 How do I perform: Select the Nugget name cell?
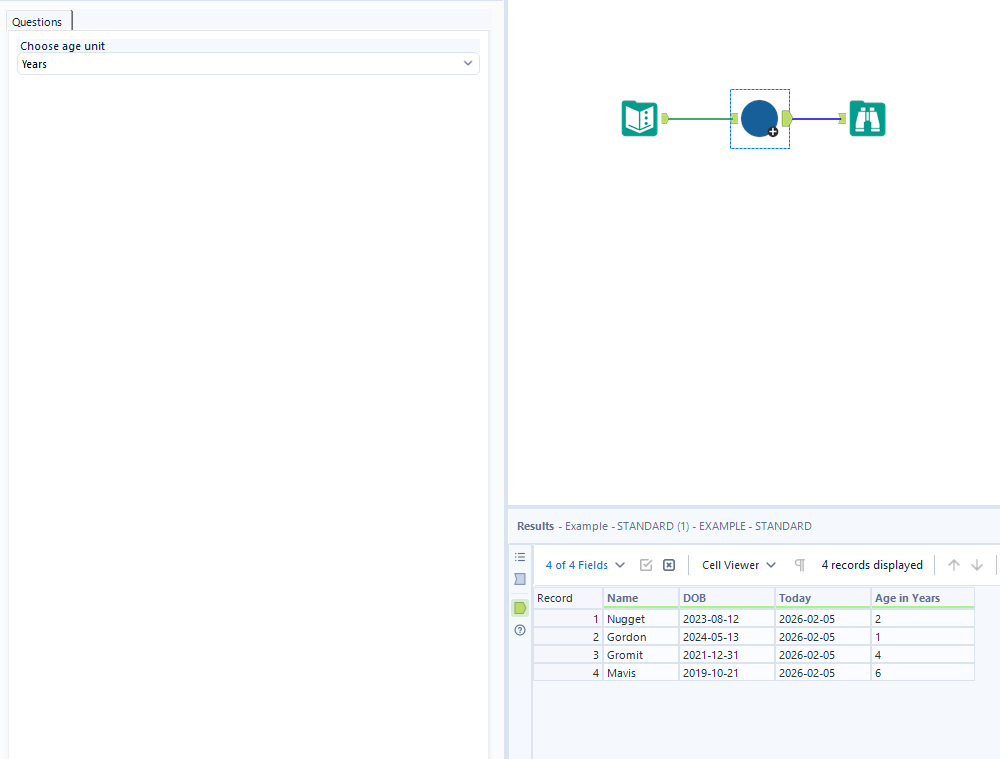[640, 619]
